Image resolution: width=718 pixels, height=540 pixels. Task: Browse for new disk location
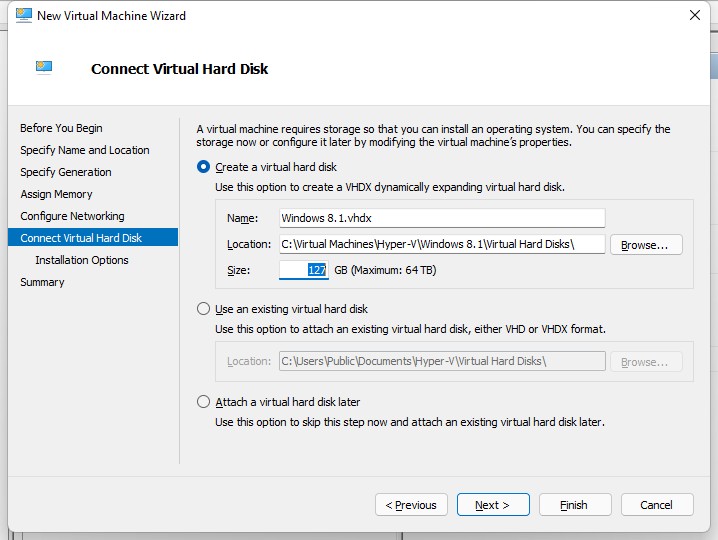[x=646, y=245]
